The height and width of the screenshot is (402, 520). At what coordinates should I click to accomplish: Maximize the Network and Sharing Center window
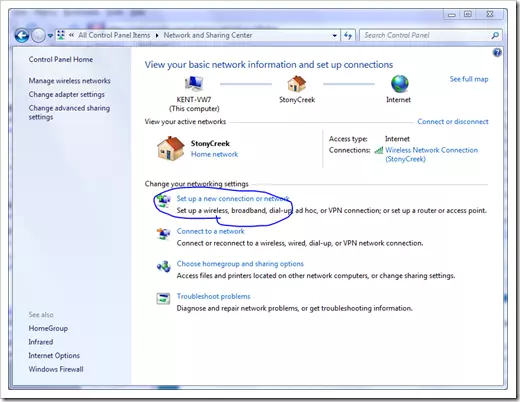coord(468,14)
